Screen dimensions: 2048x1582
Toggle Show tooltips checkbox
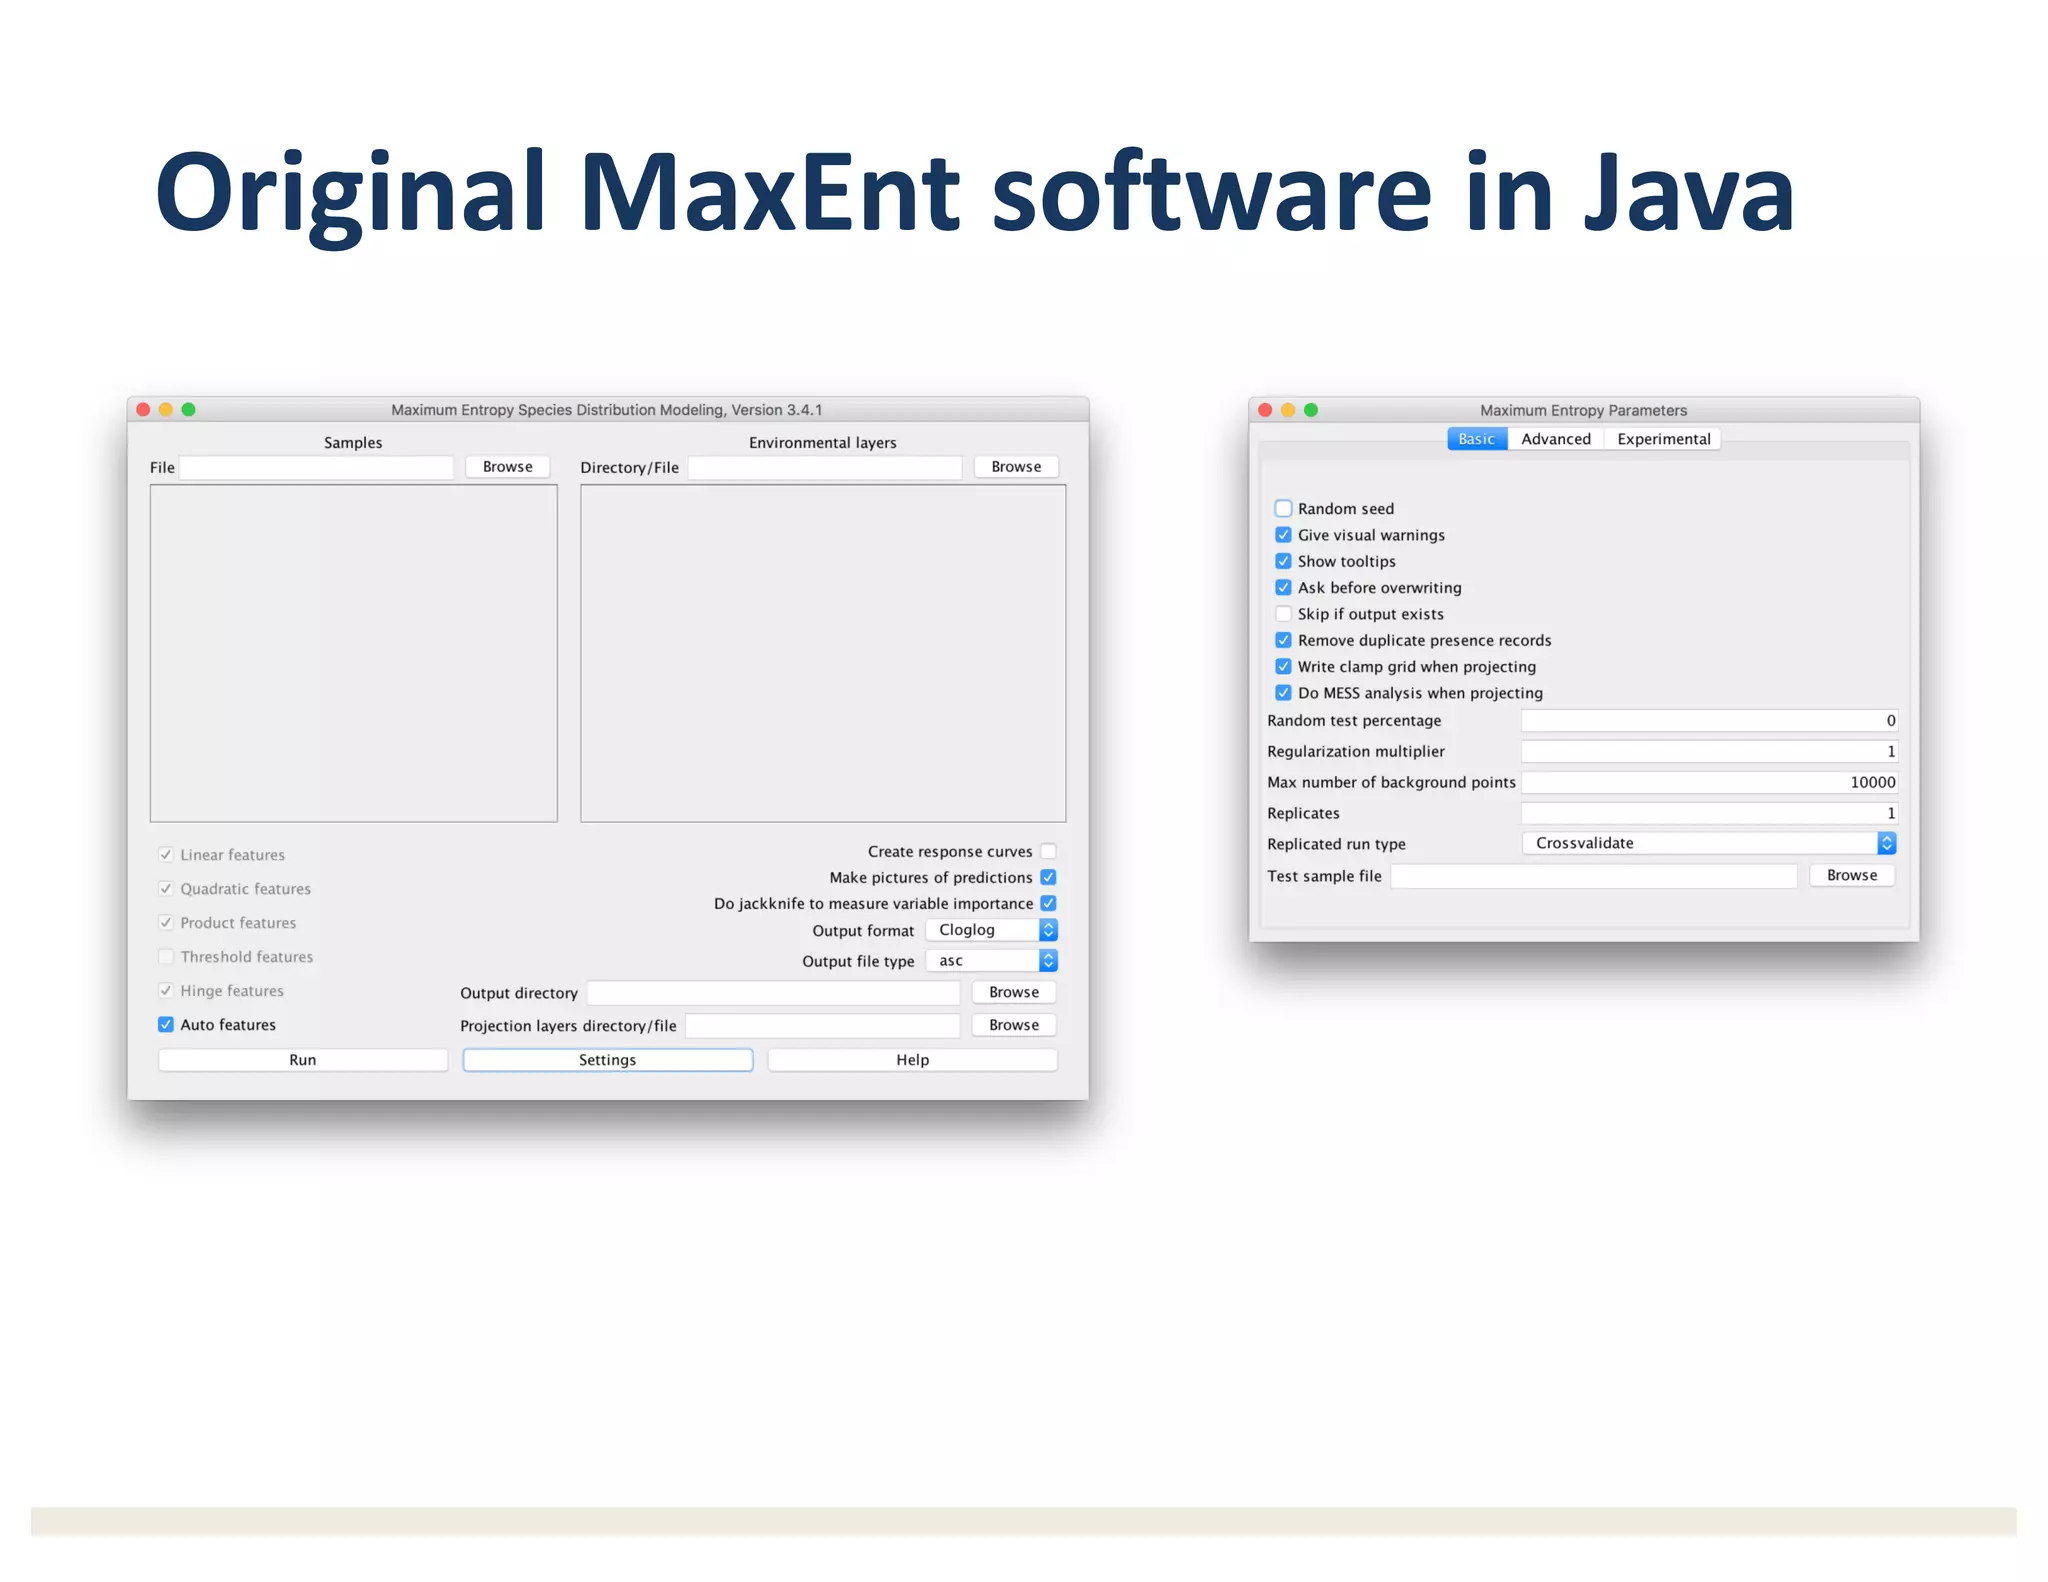coord(1283,561)
